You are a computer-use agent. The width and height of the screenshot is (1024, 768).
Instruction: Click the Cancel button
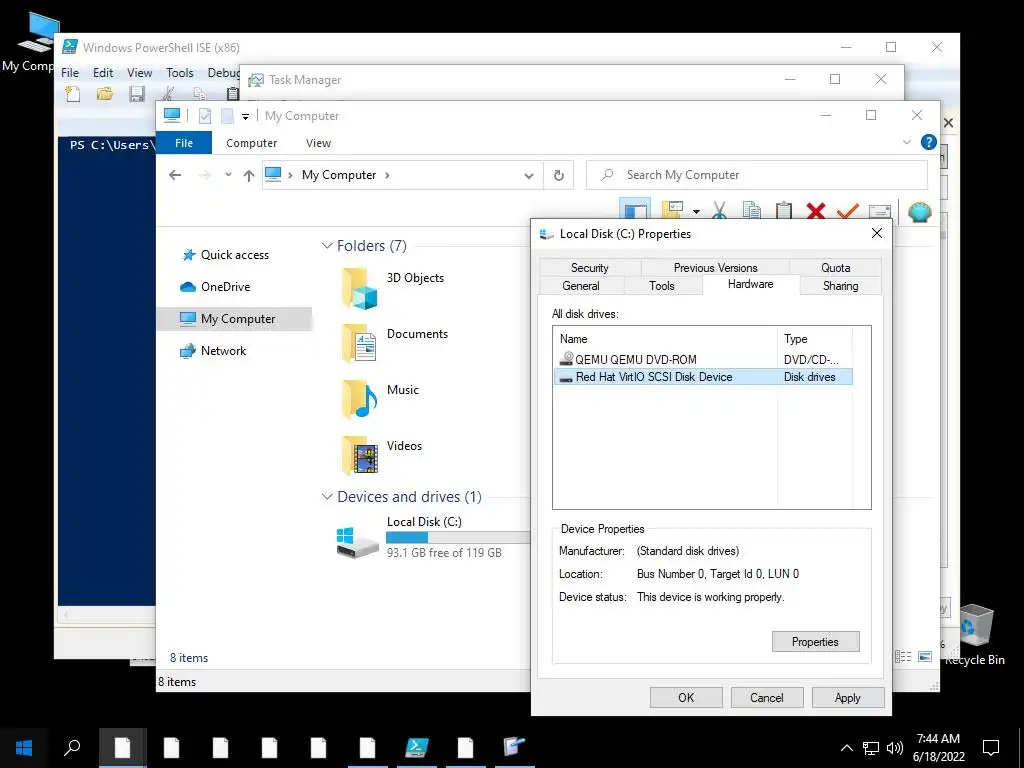tap(767, 697)
